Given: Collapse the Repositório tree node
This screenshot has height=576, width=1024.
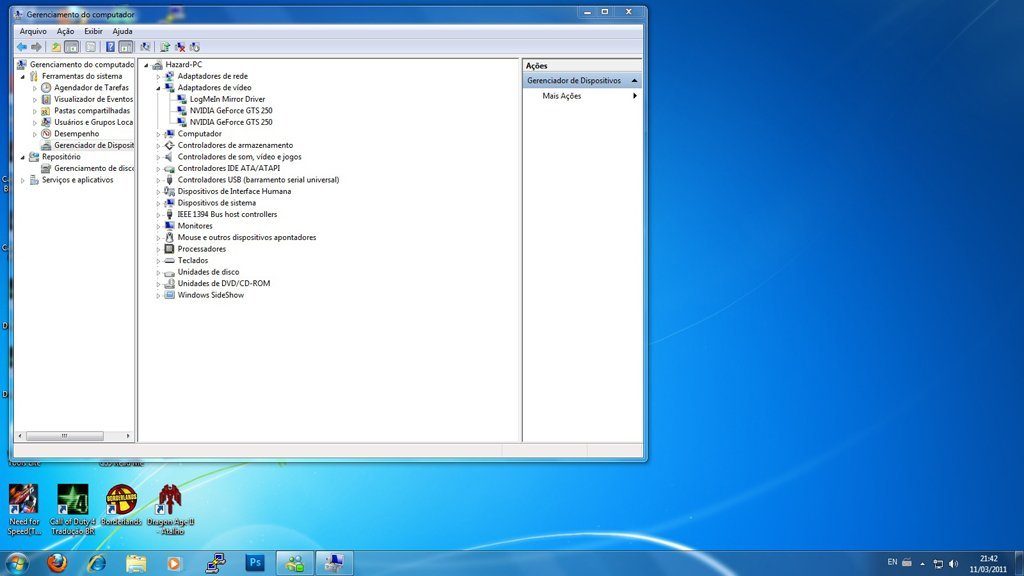Looking at the screenshot, I should 23,157.
